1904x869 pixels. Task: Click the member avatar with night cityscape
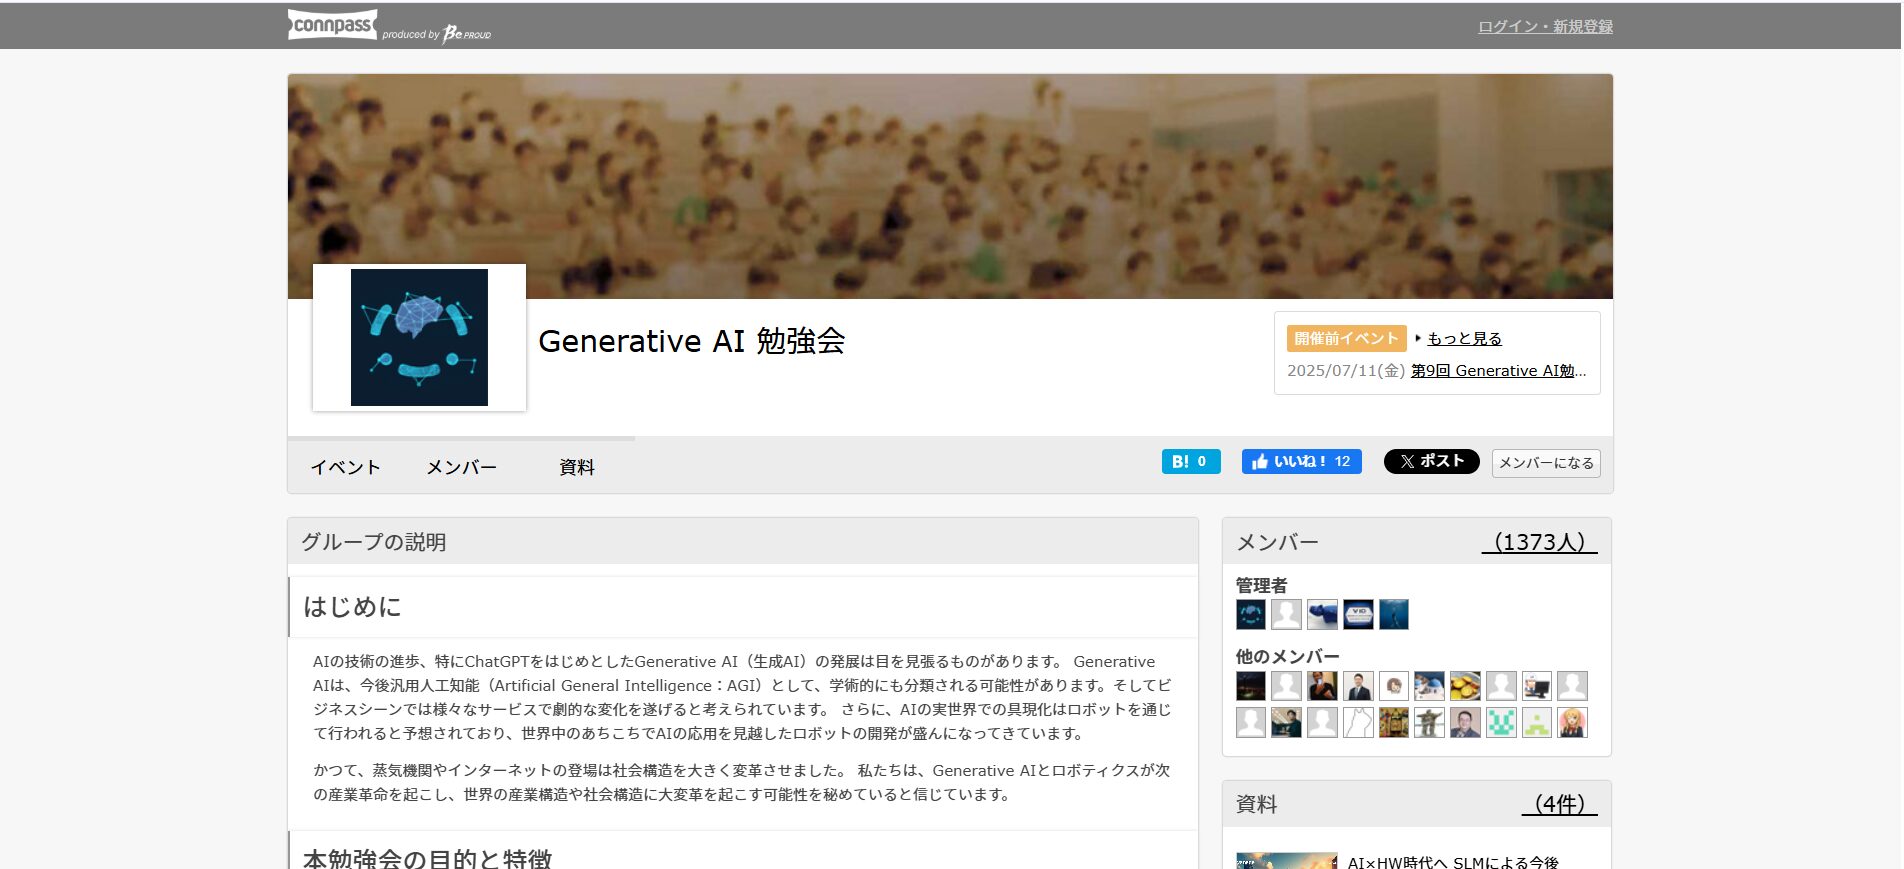(1251, 686)
